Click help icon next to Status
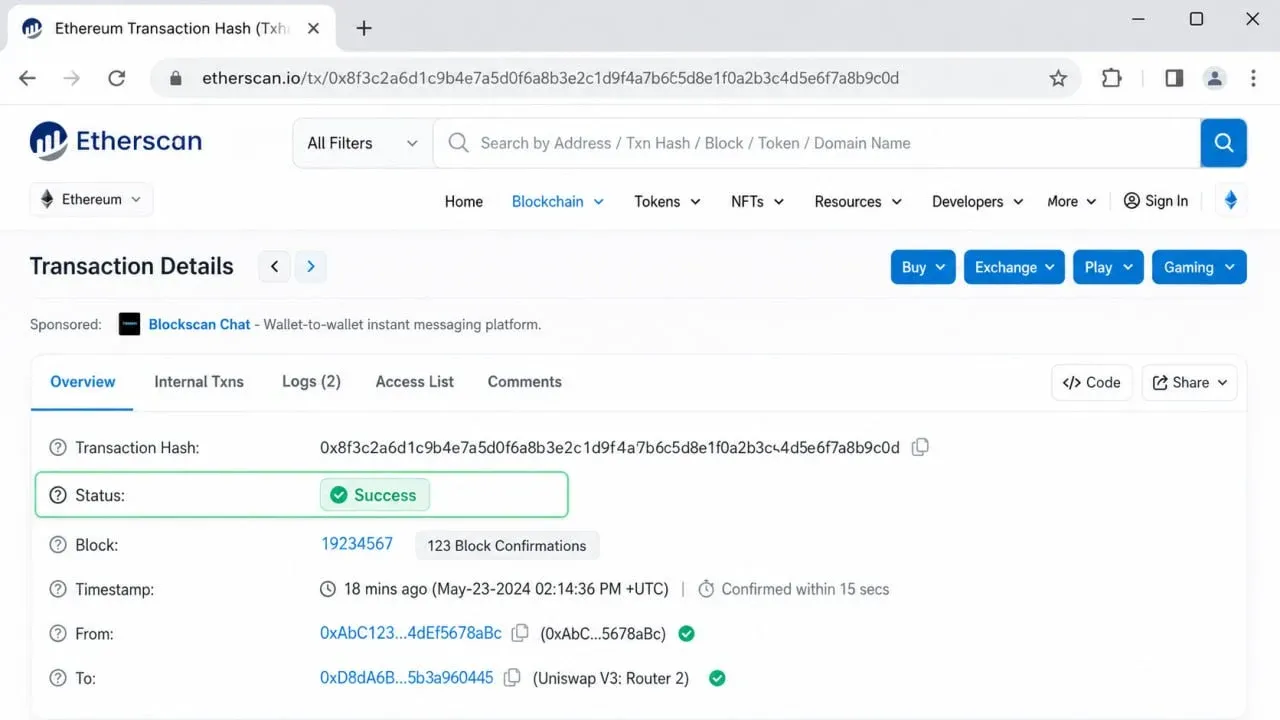 [58, 495]
